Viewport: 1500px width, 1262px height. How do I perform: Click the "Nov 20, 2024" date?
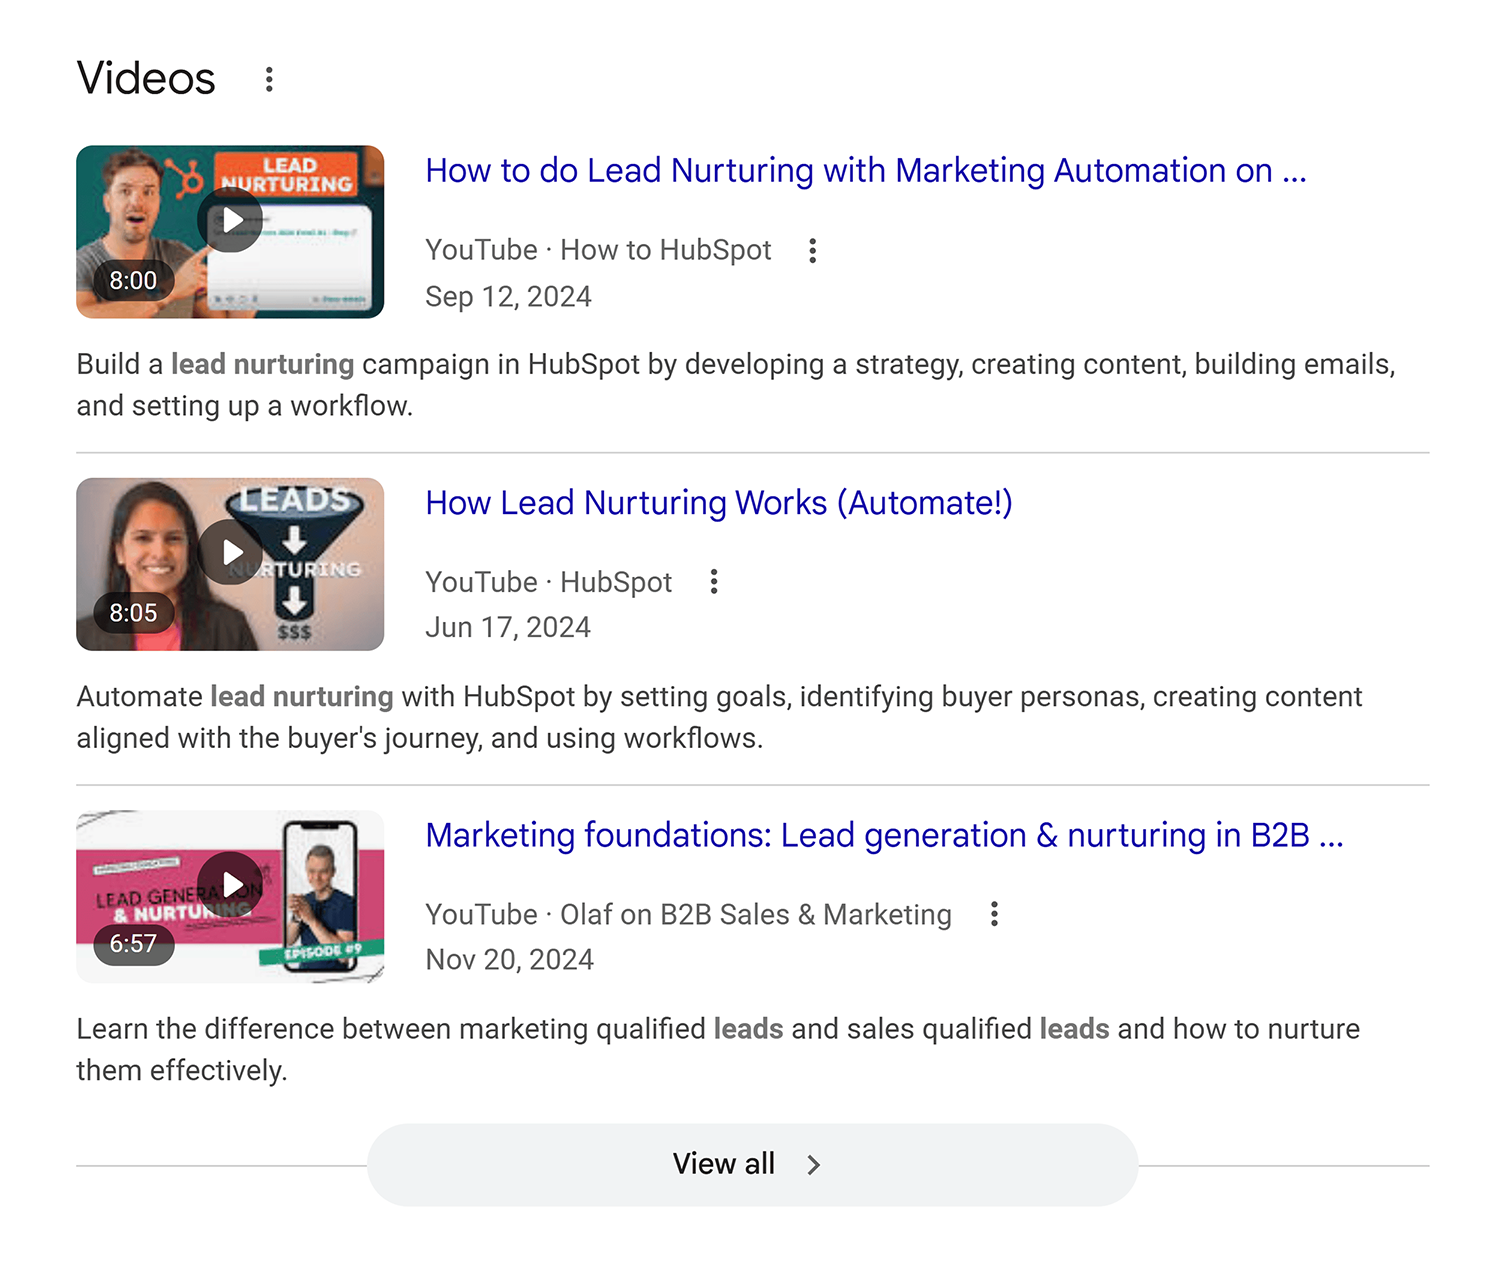point(509,960)
